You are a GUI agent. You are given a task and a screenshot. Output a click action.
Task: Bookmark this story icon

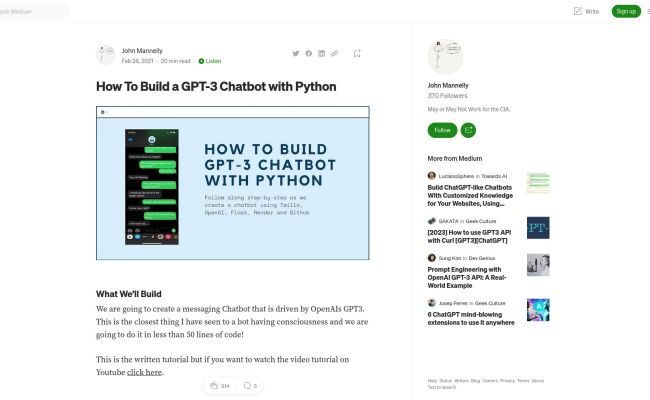coord(357,53)
